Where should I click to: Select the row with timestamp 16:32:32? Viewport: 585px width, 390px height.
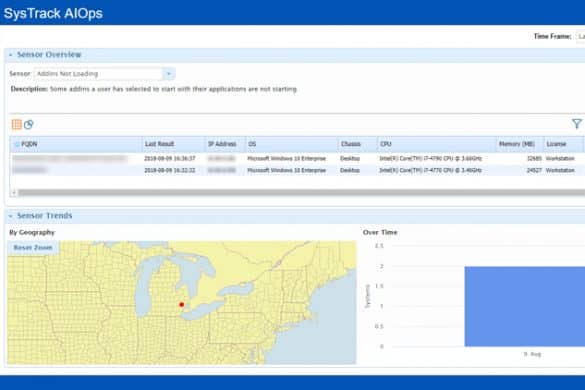[x=297, y=170]
